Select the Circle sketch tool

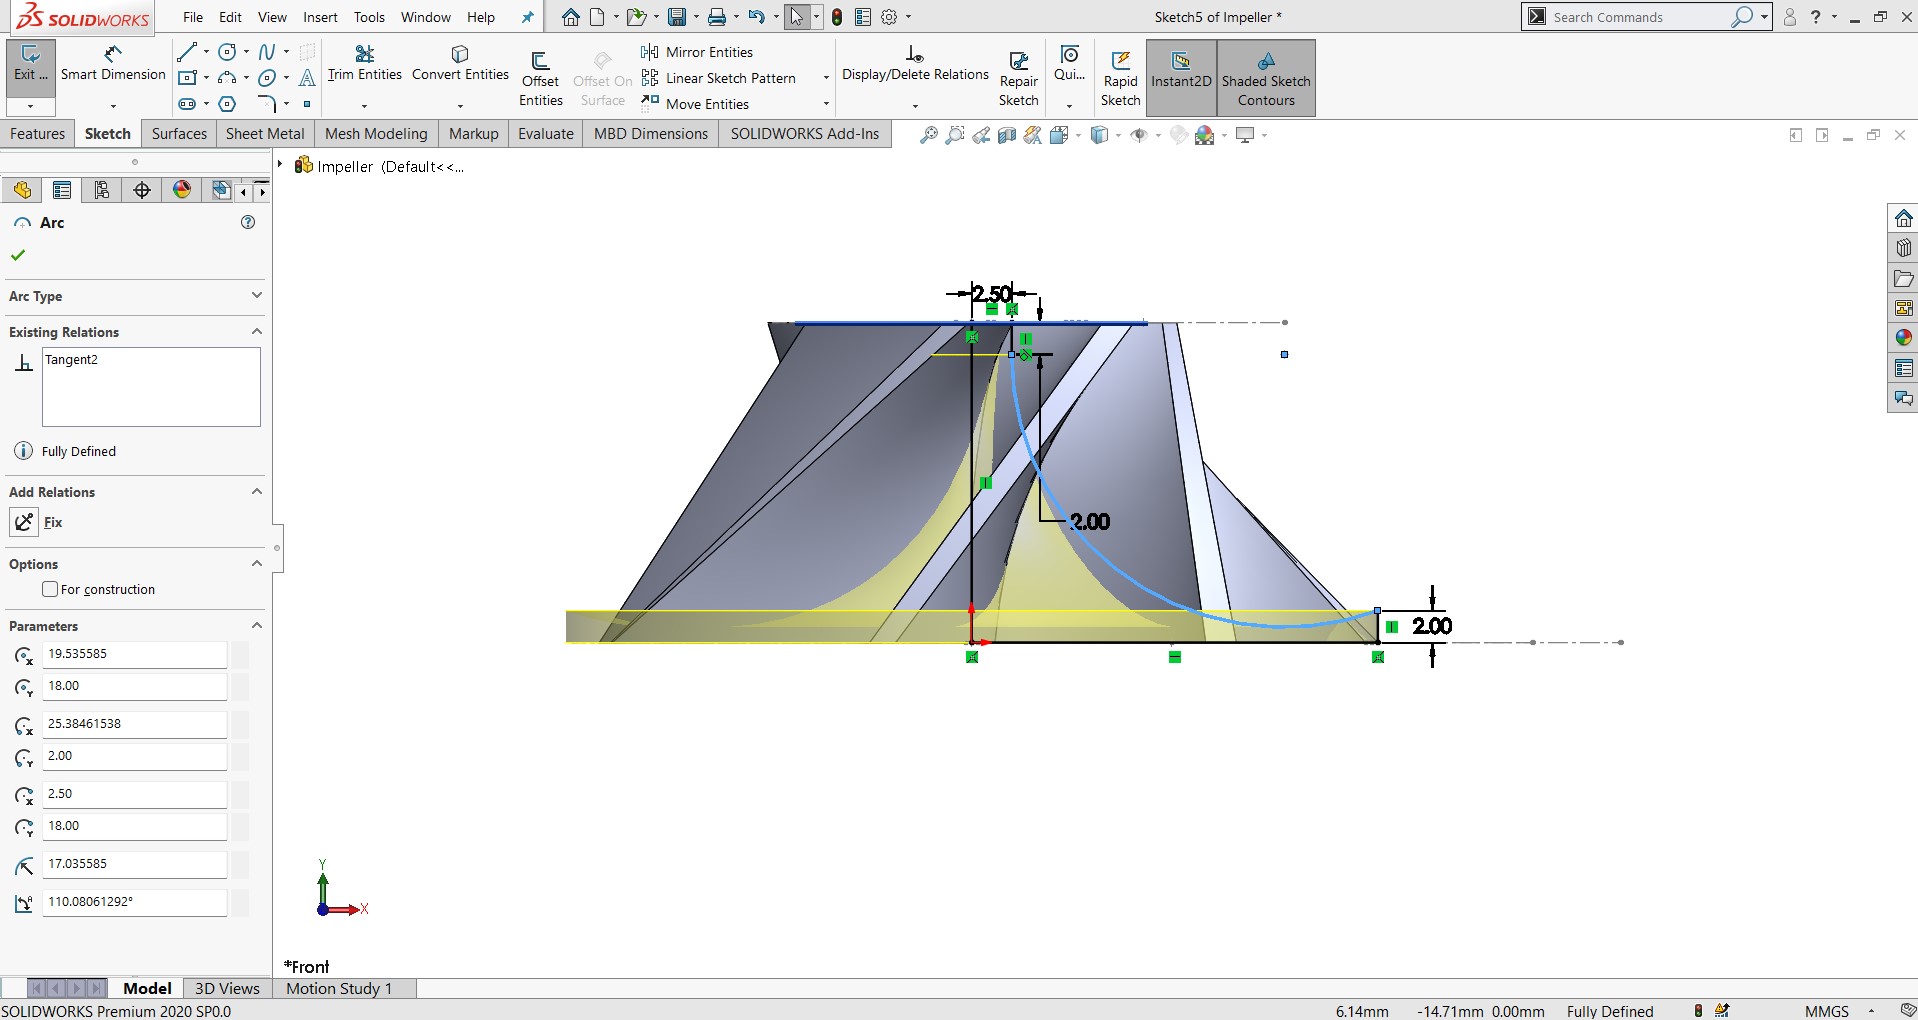pos(227,51)
